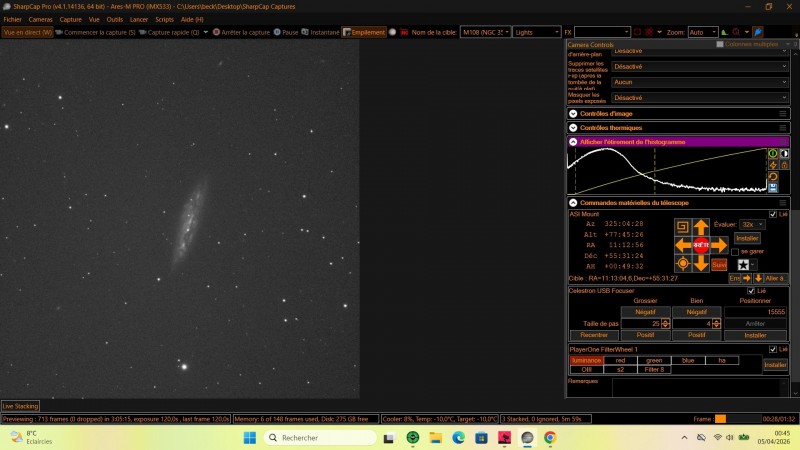The width and height of the screenshot is (800, 450).
Task: Toggle the Lié checkbox for ASI Mount
Action: (x=773, y=214)
